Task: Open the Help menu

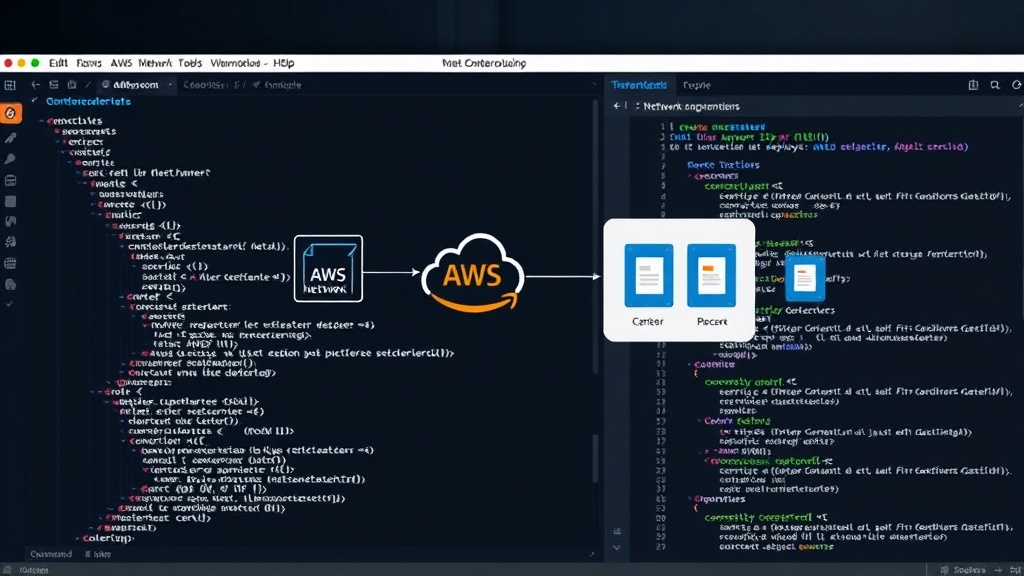Action: point(283,63)
